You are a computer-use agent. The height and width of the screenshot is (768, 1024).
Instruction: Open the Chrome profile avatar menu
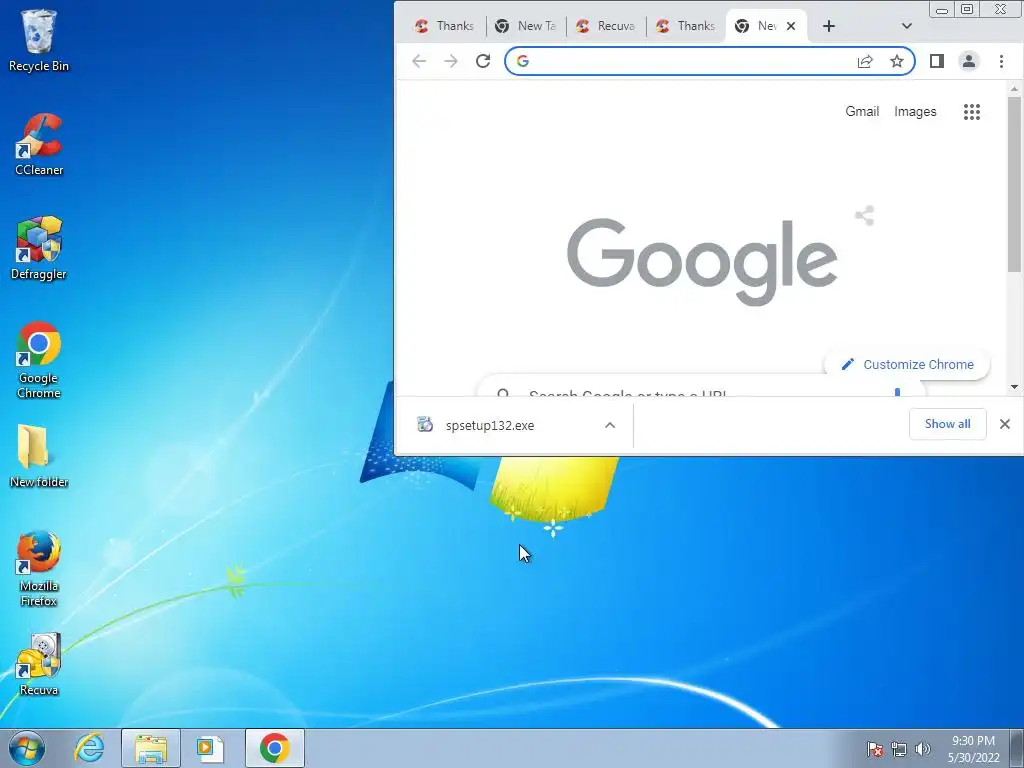(968, 61)
